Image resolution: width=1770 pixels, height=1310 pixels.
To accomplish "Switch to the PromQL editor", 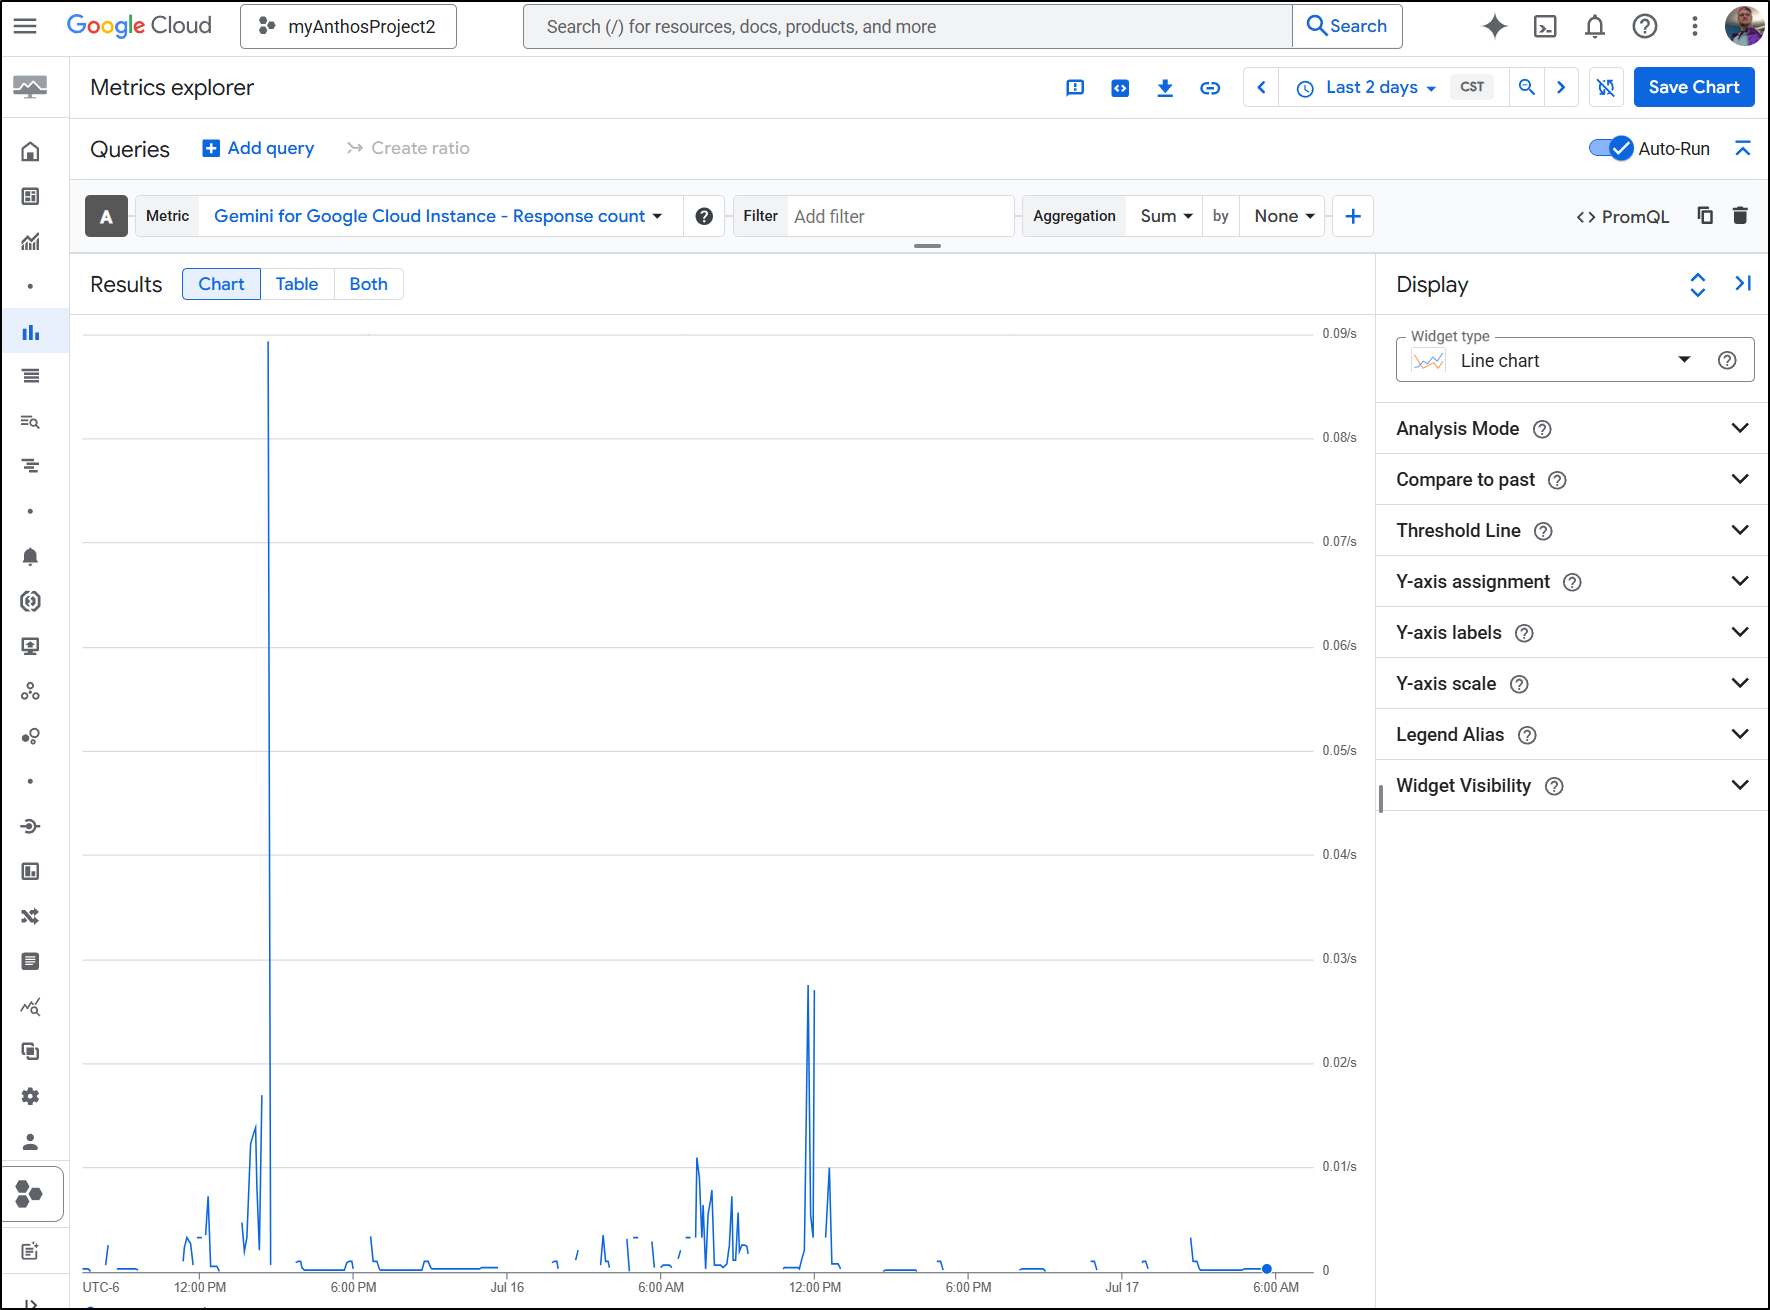I will pyautogui.click(x=1622, y=217).
